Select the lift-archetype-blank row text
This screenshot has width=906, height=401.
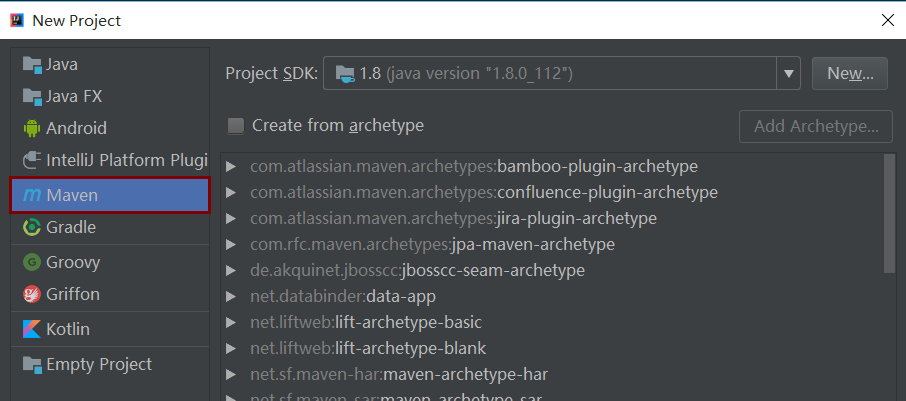[368, 348]
